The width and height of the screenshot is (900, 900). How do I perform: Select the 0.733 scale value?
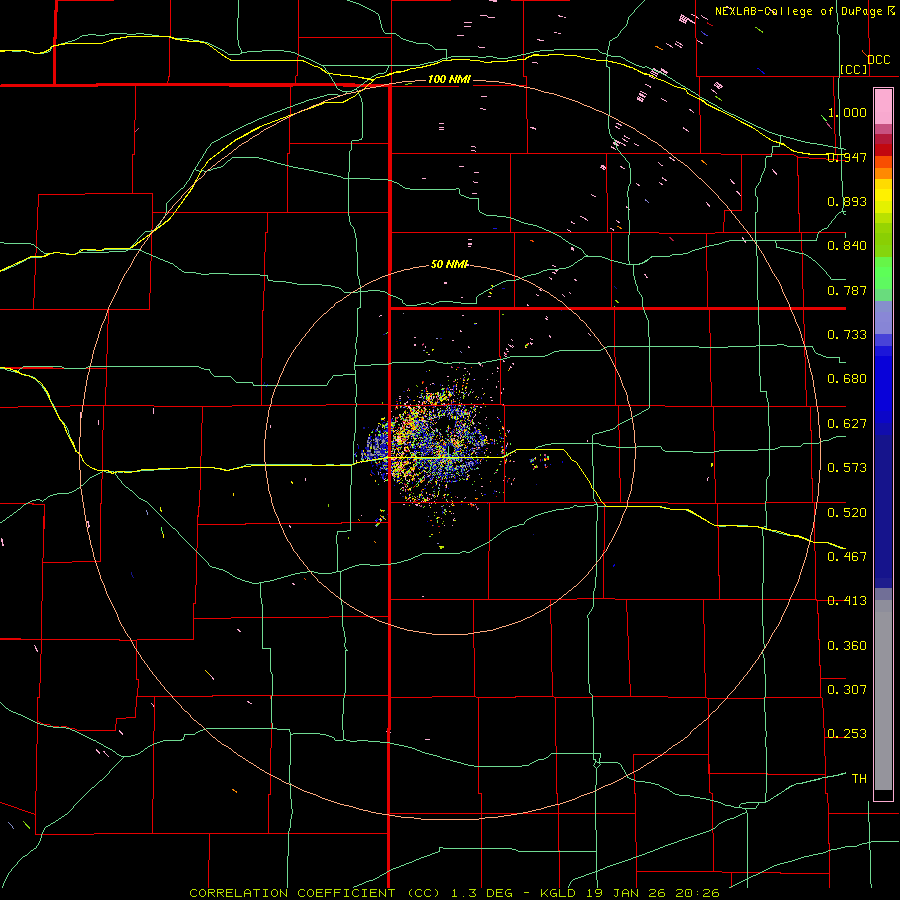point(847,335)
